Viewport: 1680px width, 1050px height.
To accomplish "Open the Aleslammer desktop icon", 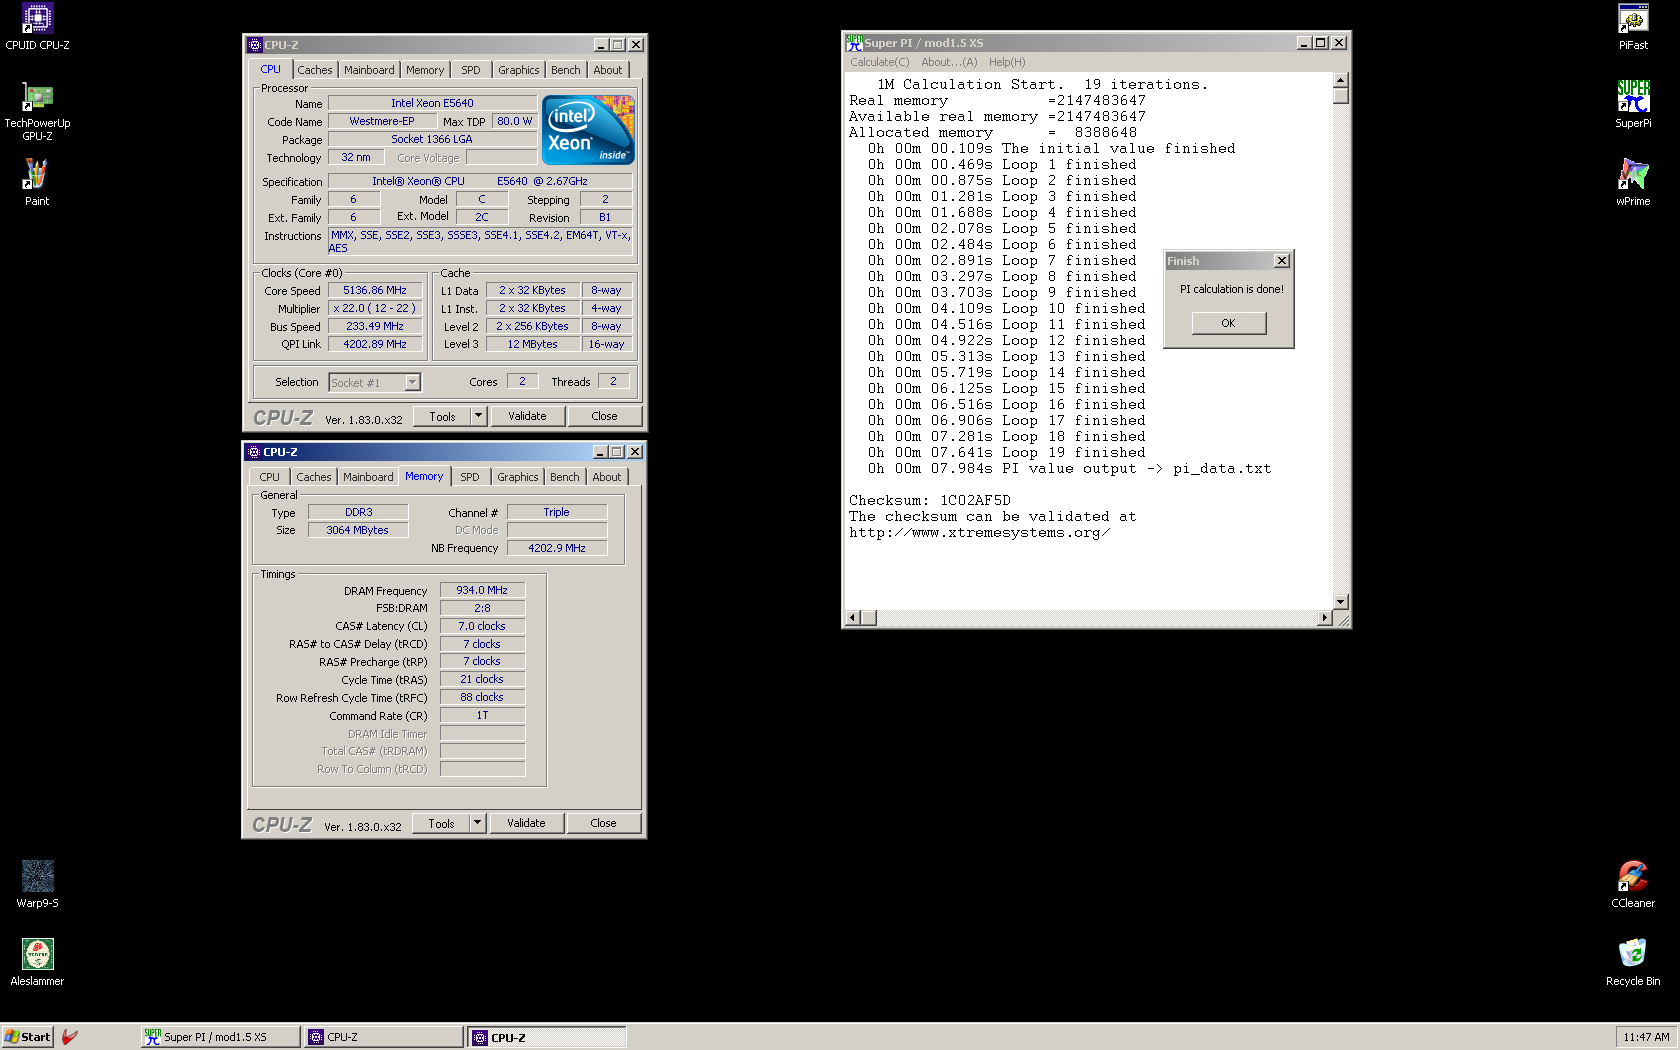I will tap(37, 962).
